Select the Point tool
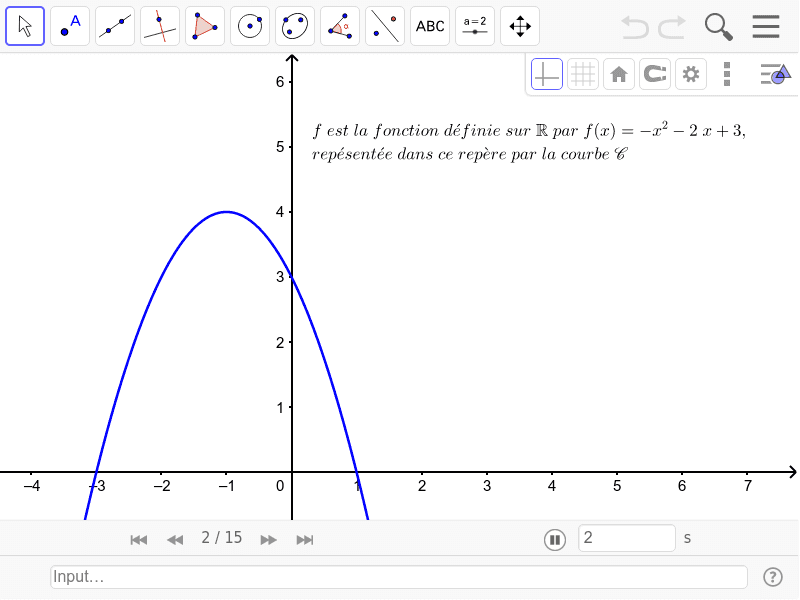The height and width of the screenshot is (600, 800). [x=70, y=26]
